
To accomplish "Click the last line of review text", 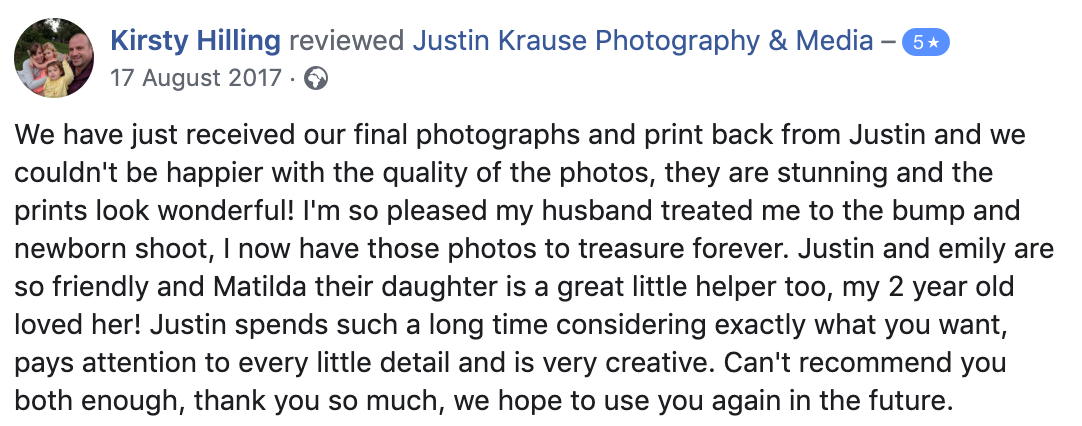I will [x=484, y=401].
